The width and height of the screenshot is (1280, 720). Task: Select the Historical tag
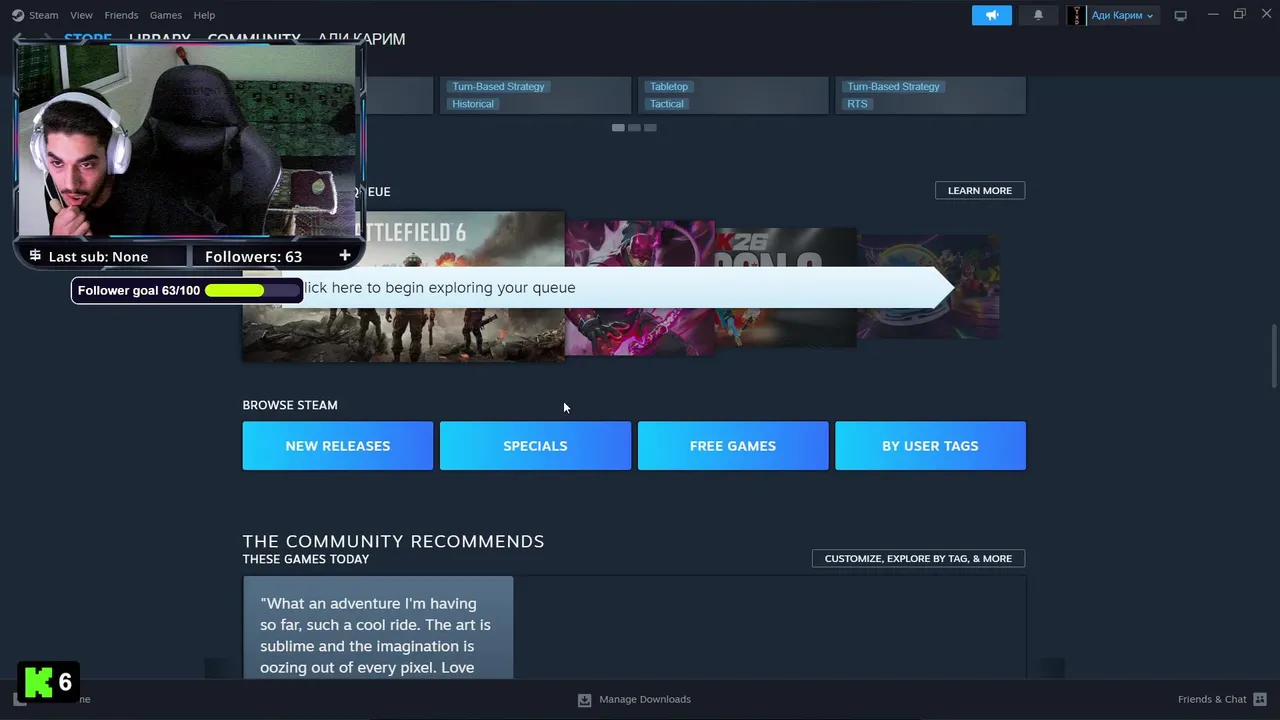tap(473, 104)
